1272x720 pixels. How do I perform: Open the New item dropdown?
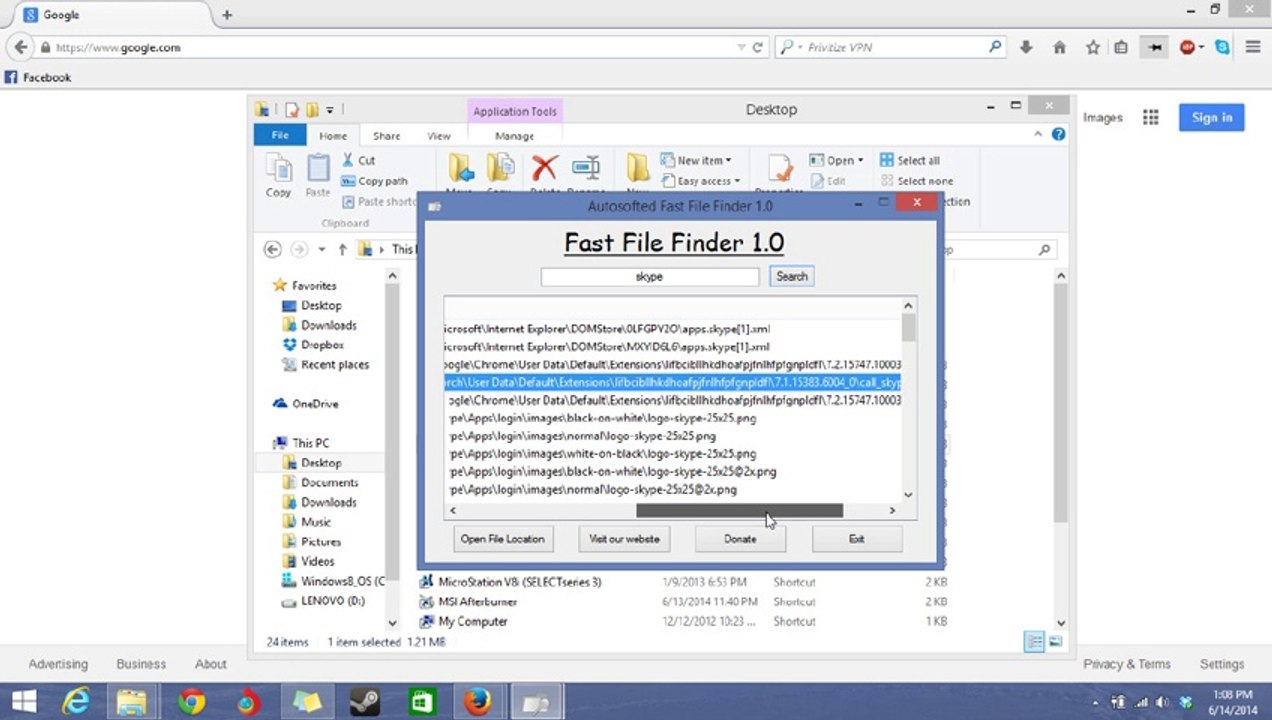[696, 160]
